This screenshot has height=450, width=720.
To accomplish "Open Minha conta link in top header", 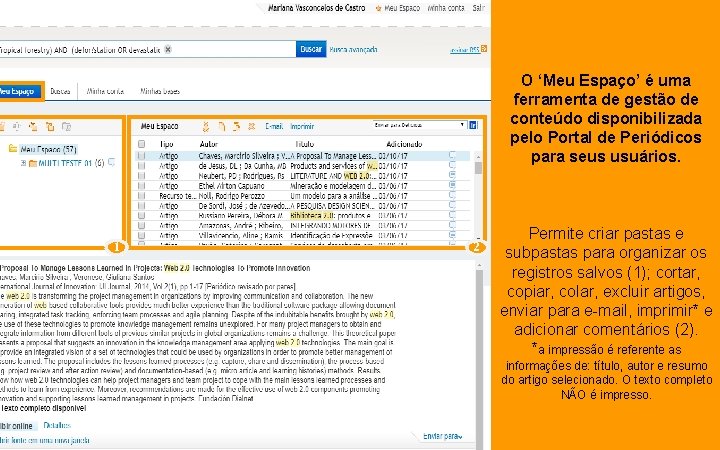I will pyautogui.click(x=445, y=8).
